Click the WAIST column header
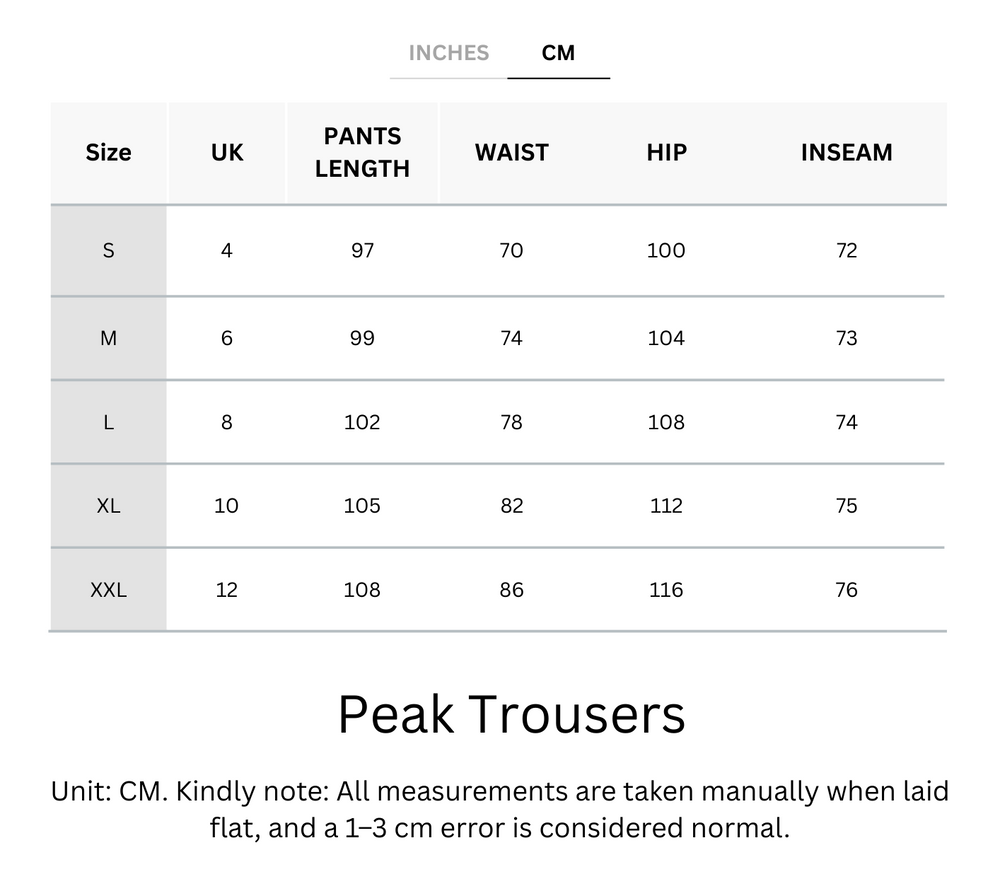The height and width of the screenshot is (879, 1000). 510,152
